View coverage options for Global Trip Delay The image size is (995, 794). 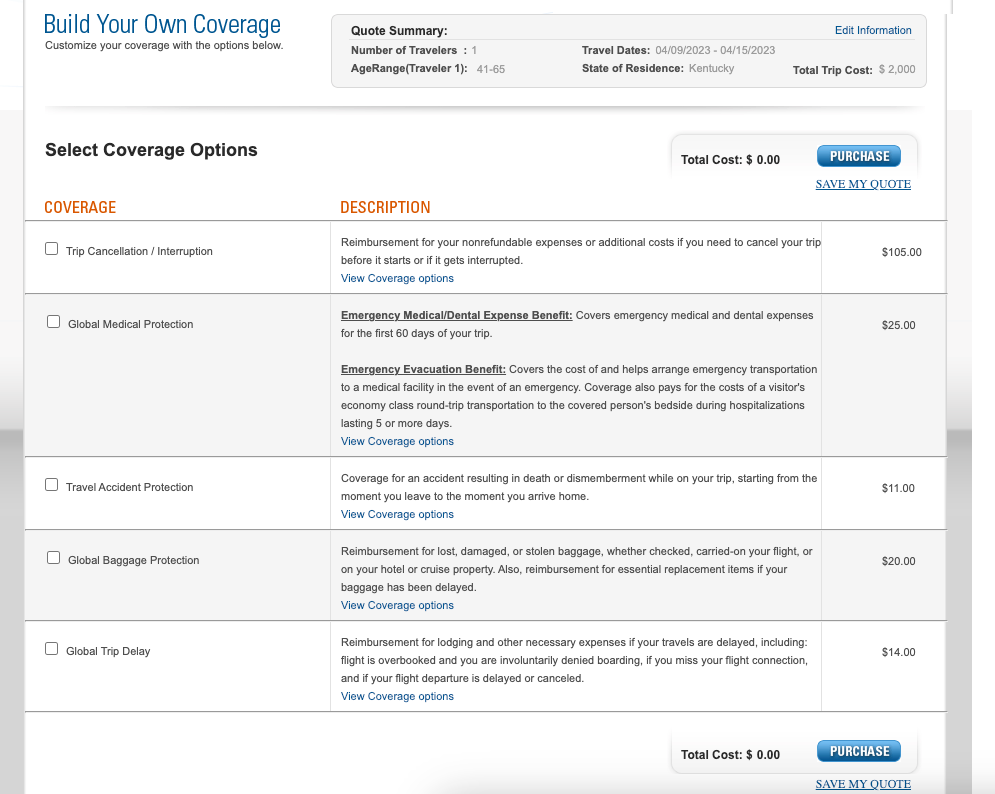[396, 696]
